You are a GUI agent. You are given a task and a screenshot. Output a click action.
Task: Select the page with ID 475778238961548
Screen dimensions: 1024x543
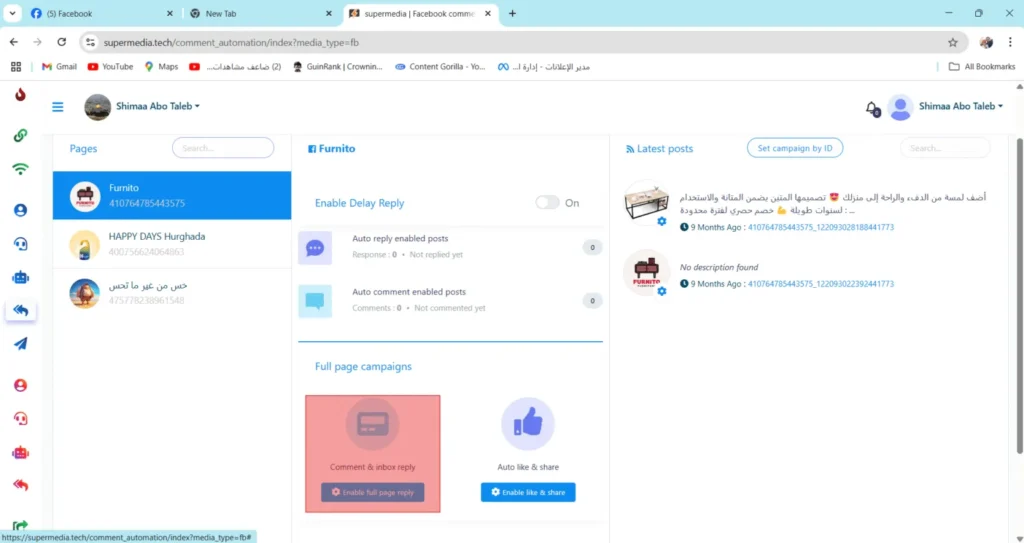pos(172,293)
